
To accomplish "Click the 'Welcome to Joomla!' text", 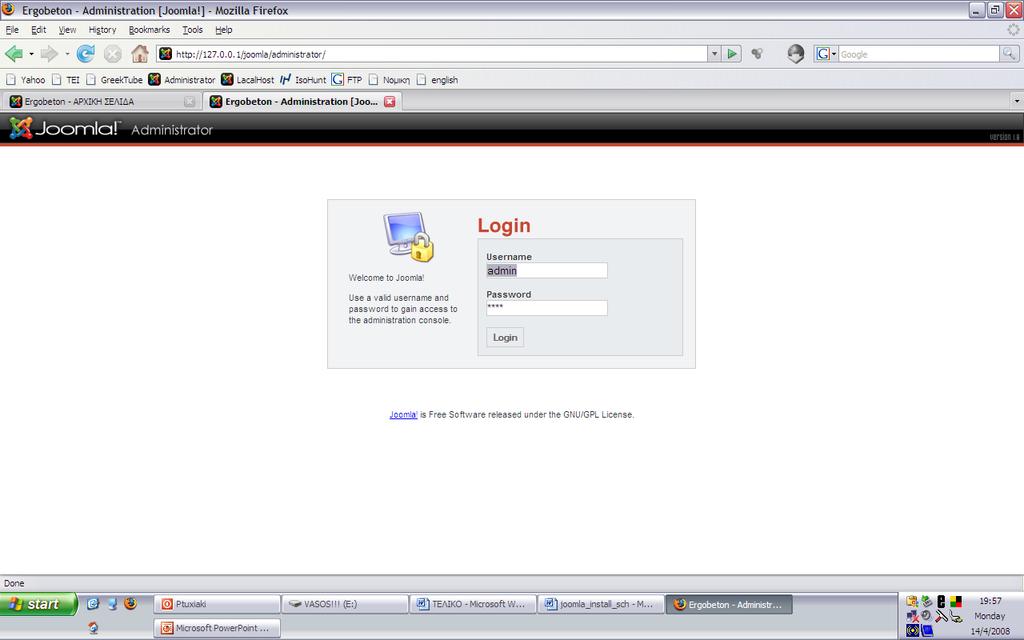I will pyautogui.click(x=387, y=278).
